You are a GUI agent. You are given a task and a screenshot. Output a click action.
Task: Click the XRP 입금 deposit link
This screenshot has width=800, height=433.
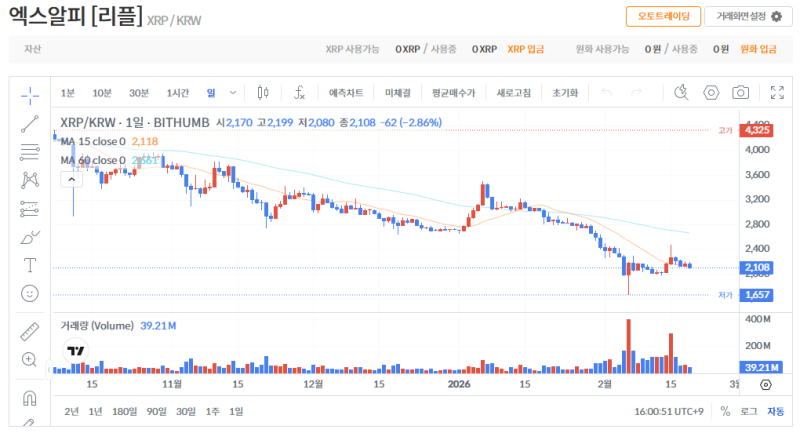pyautogui.click(x=526, y=49)
